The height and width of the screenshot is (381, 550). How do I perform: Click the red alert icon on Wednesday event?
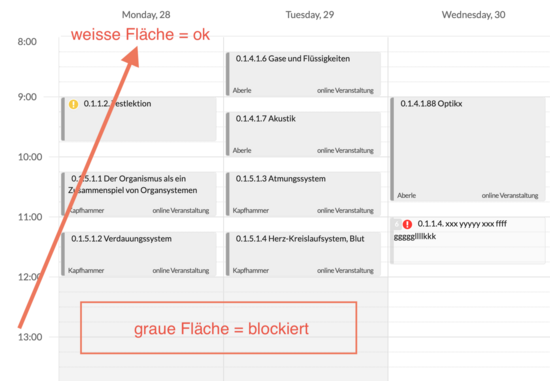[x=407, y=224]
